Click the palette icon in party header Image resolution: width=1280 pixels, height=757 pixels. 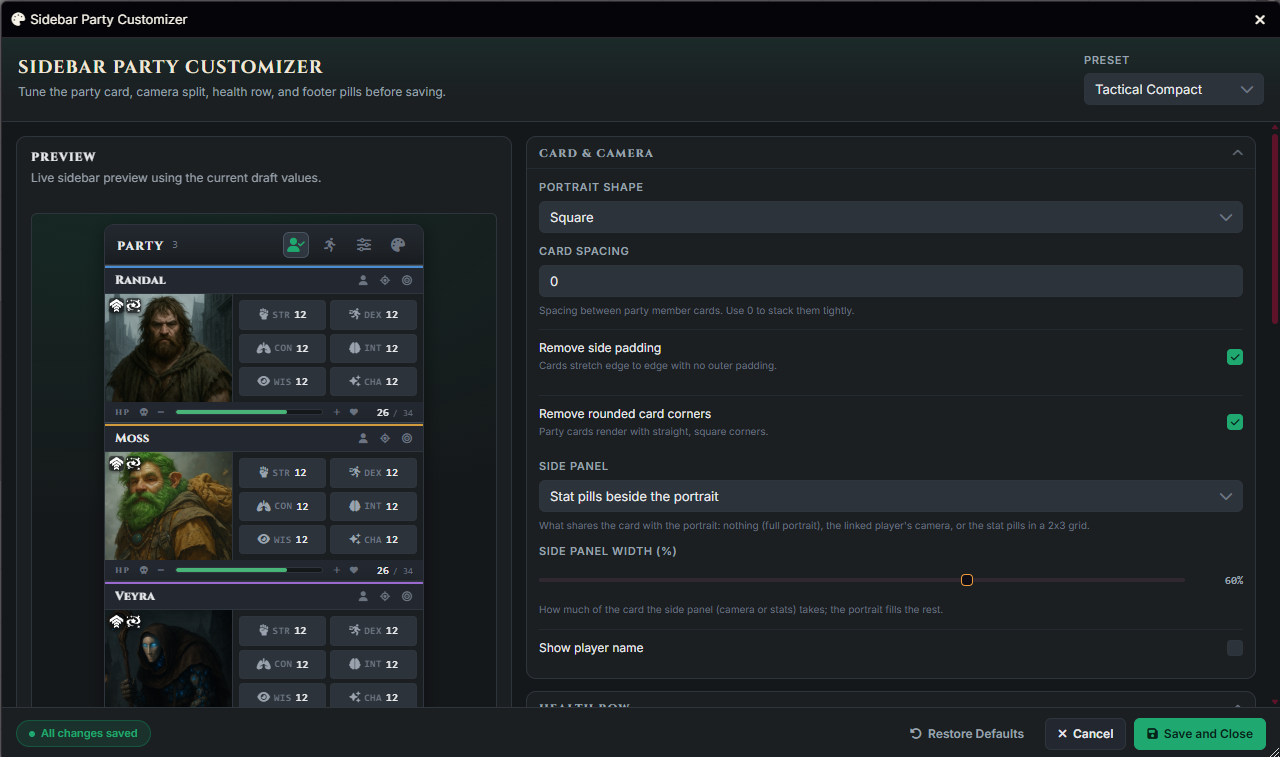click(x=398, y=245)
